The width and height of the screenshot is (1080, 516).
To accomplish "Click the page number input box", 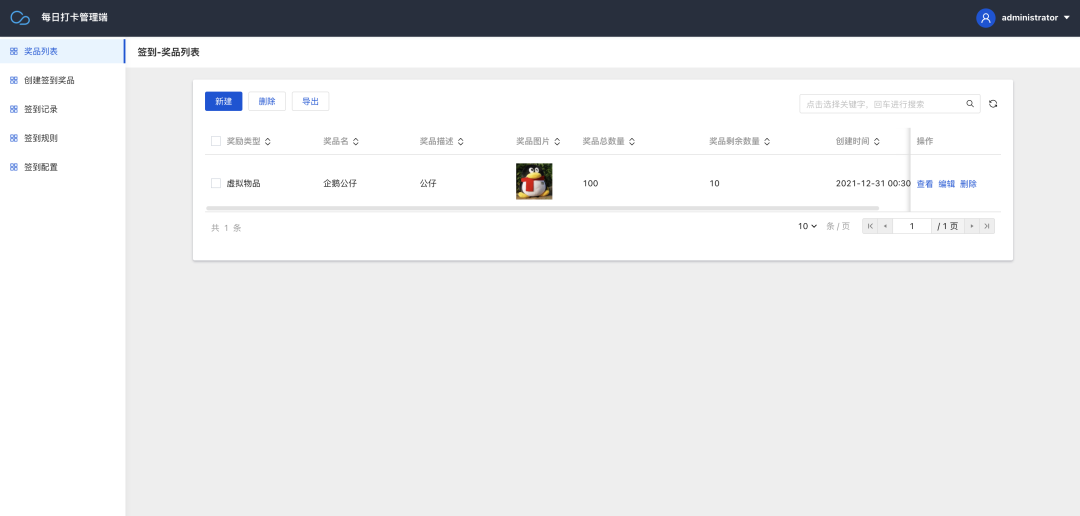I will coord(912,226).
